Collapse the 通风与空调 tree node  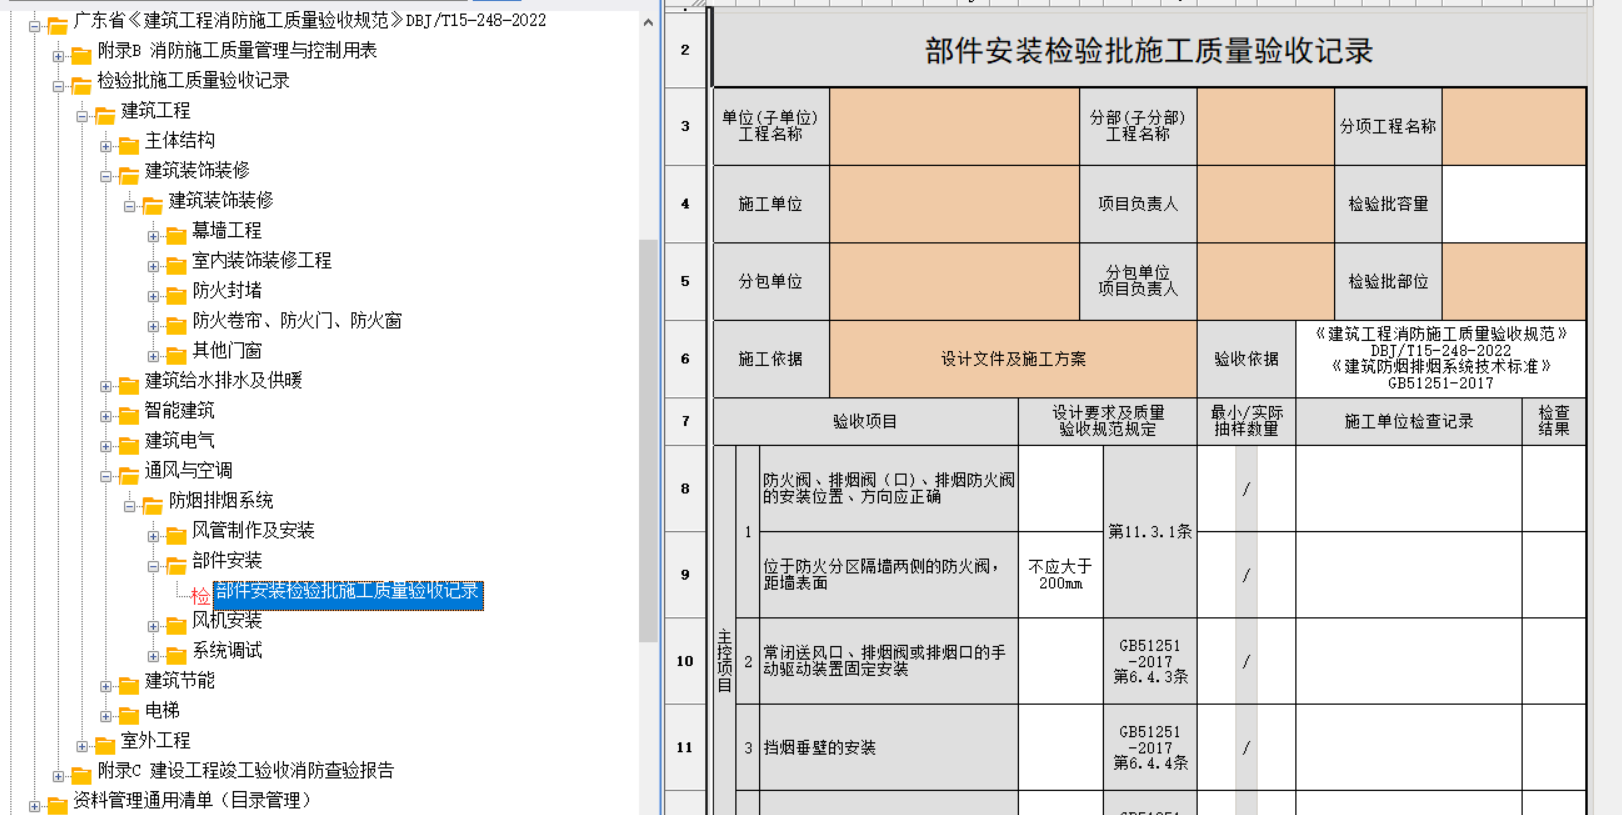(x=106, y=476)
